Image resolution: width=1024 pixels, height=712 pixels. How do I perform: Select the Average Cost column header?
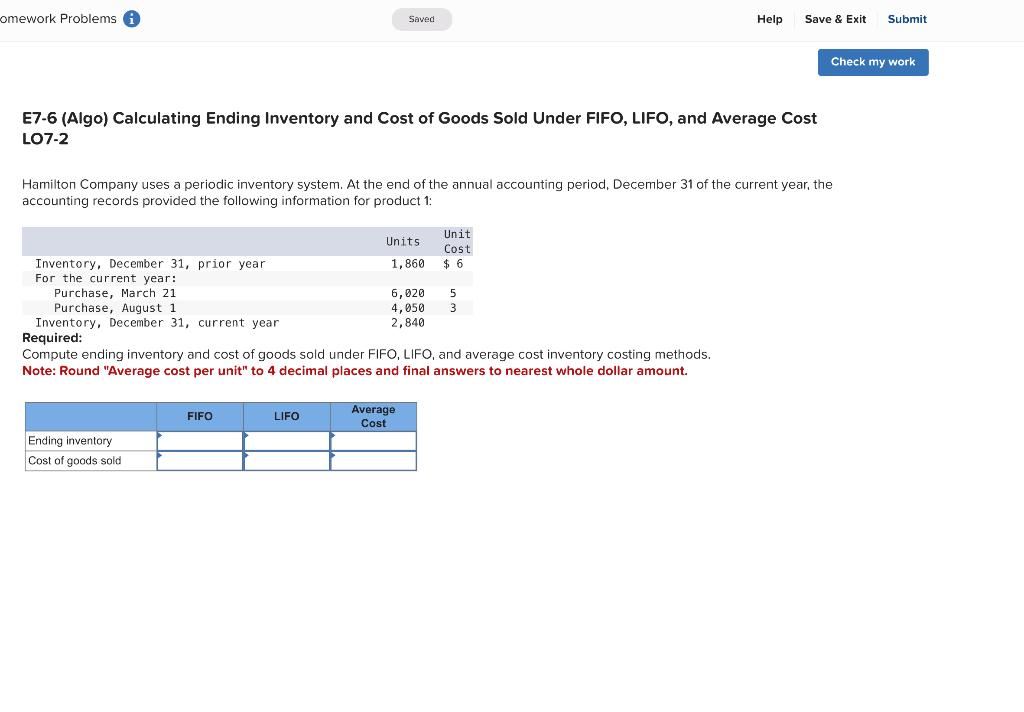coord(373,416)
